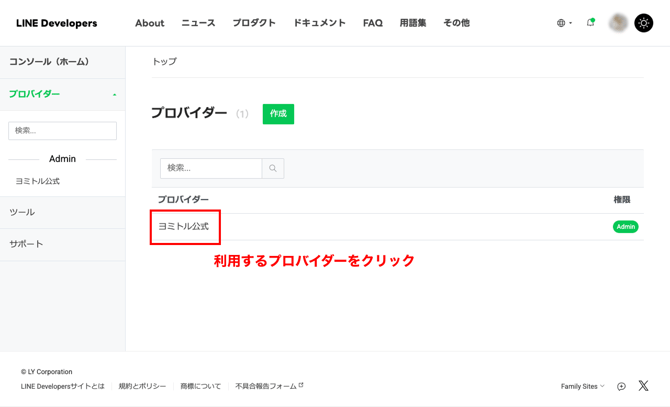
Task: Select ヨミトル公式 in the sidebar
Action: 38,181
